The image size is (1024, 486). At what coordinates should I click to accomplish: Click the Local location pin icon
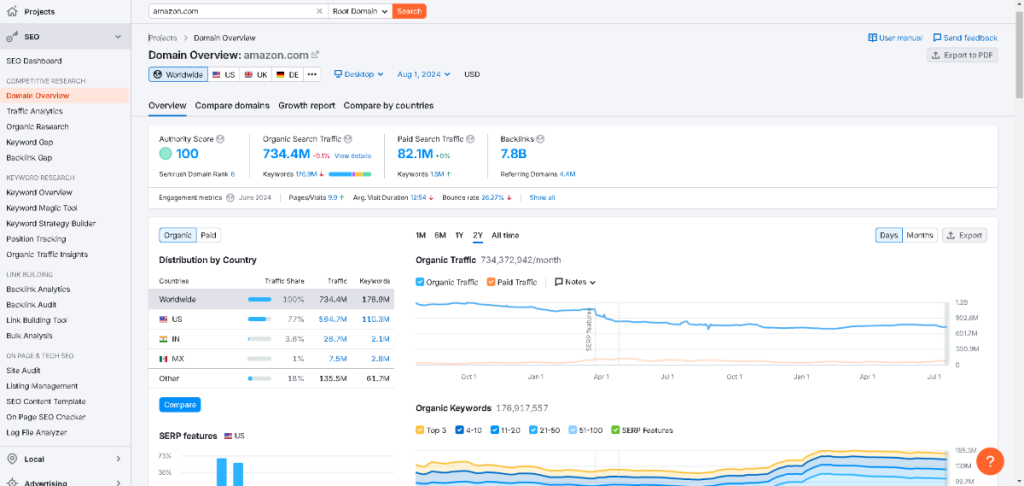12,459
